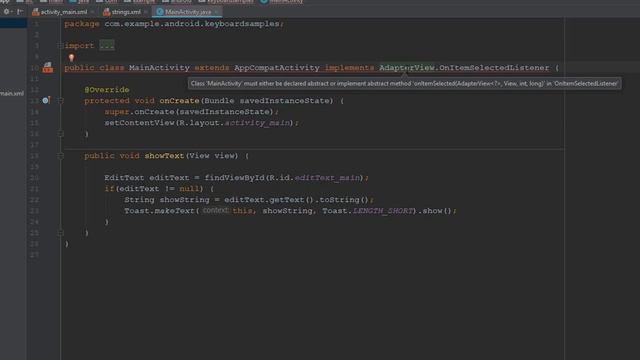
Task: Click the @Override annotation
Action: click(107, 90)
